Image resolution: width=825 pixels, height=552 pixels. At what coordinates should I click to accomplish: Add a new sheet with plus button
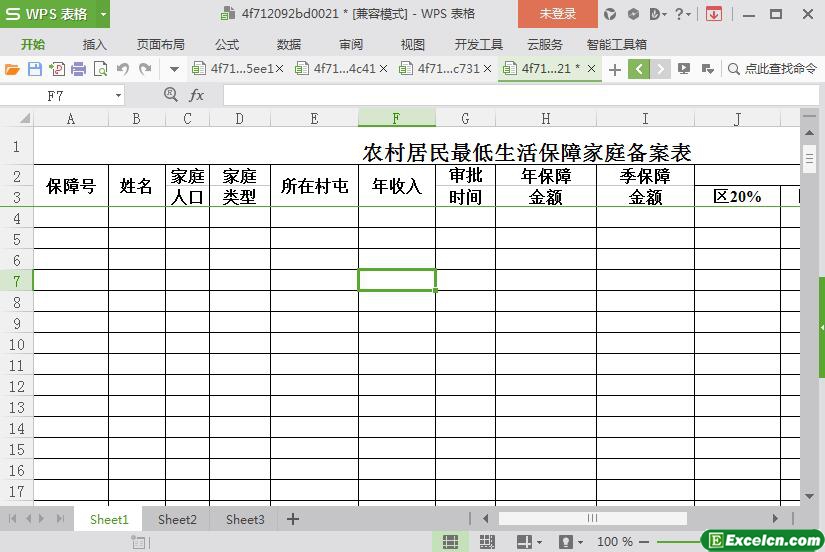click(x=293, y=519)
